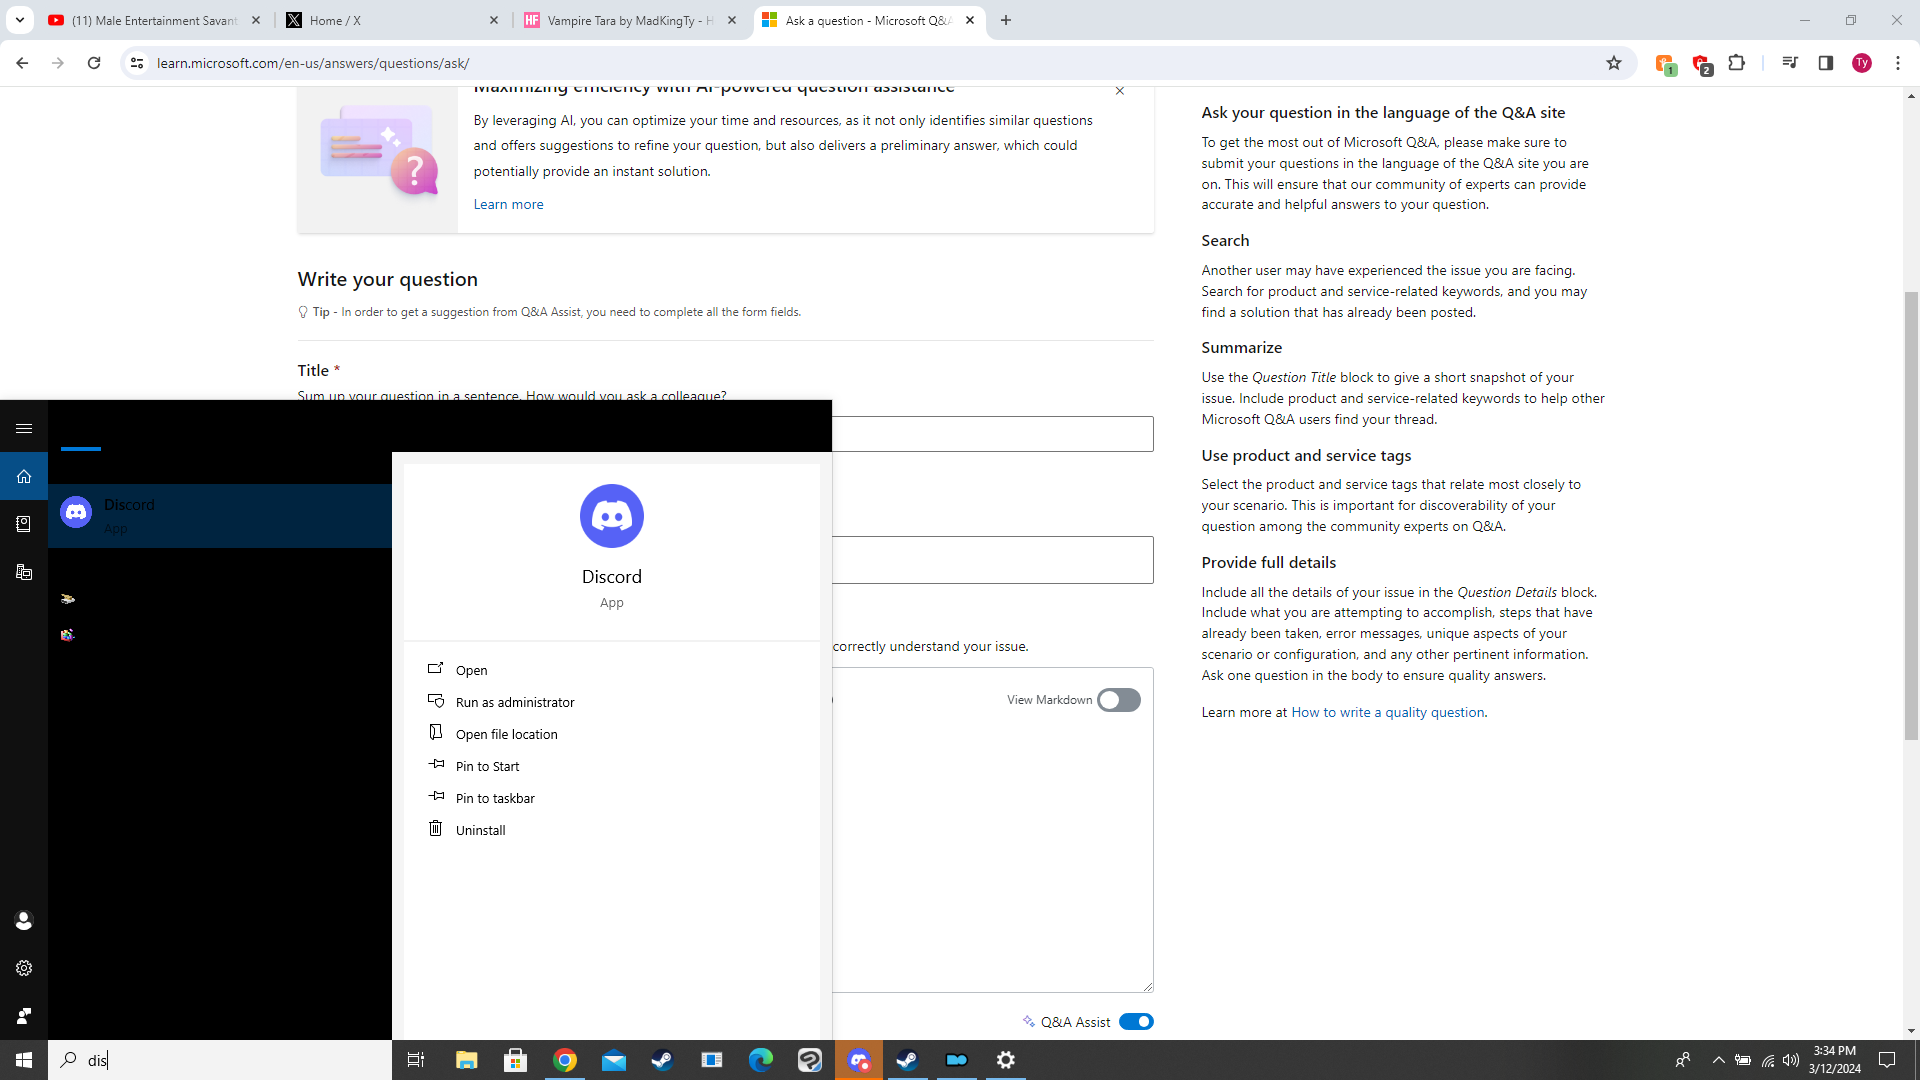1920x1080 pixels.
Task: Toggle Chrome's side panel button
Action: [x=1825, y=63]
